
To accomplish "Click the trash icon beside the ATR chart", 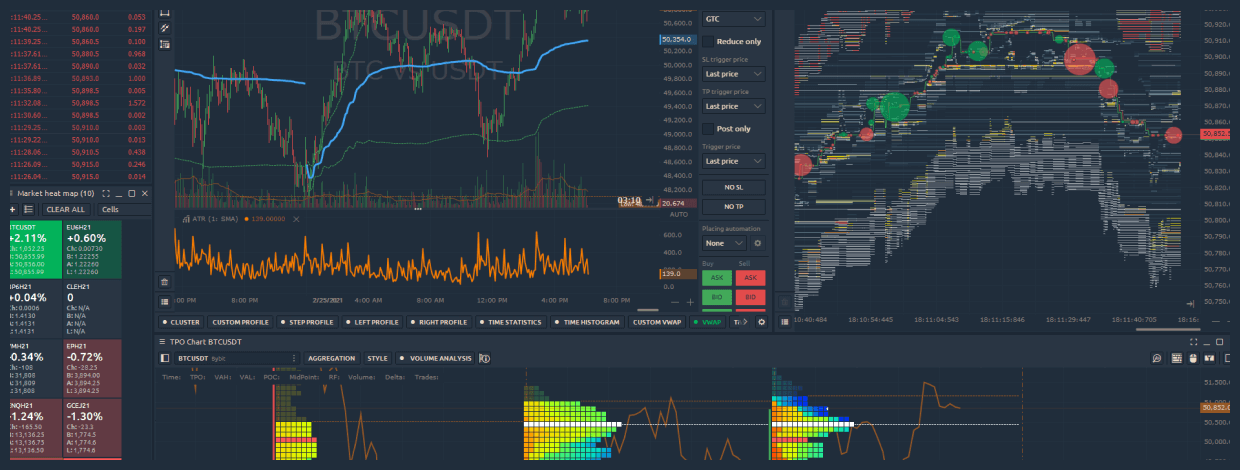I will (164, 281).
